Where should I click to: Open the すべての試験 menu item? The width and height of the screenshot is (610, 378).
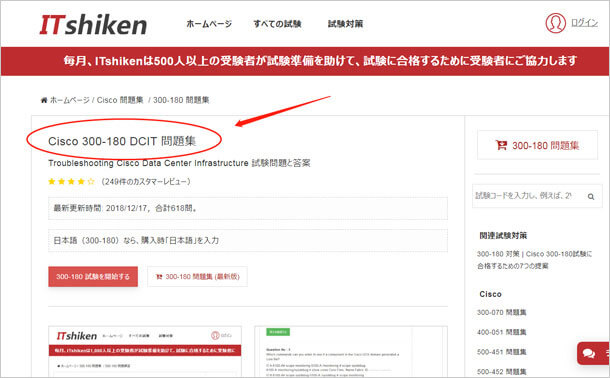[x=277, y=24]
